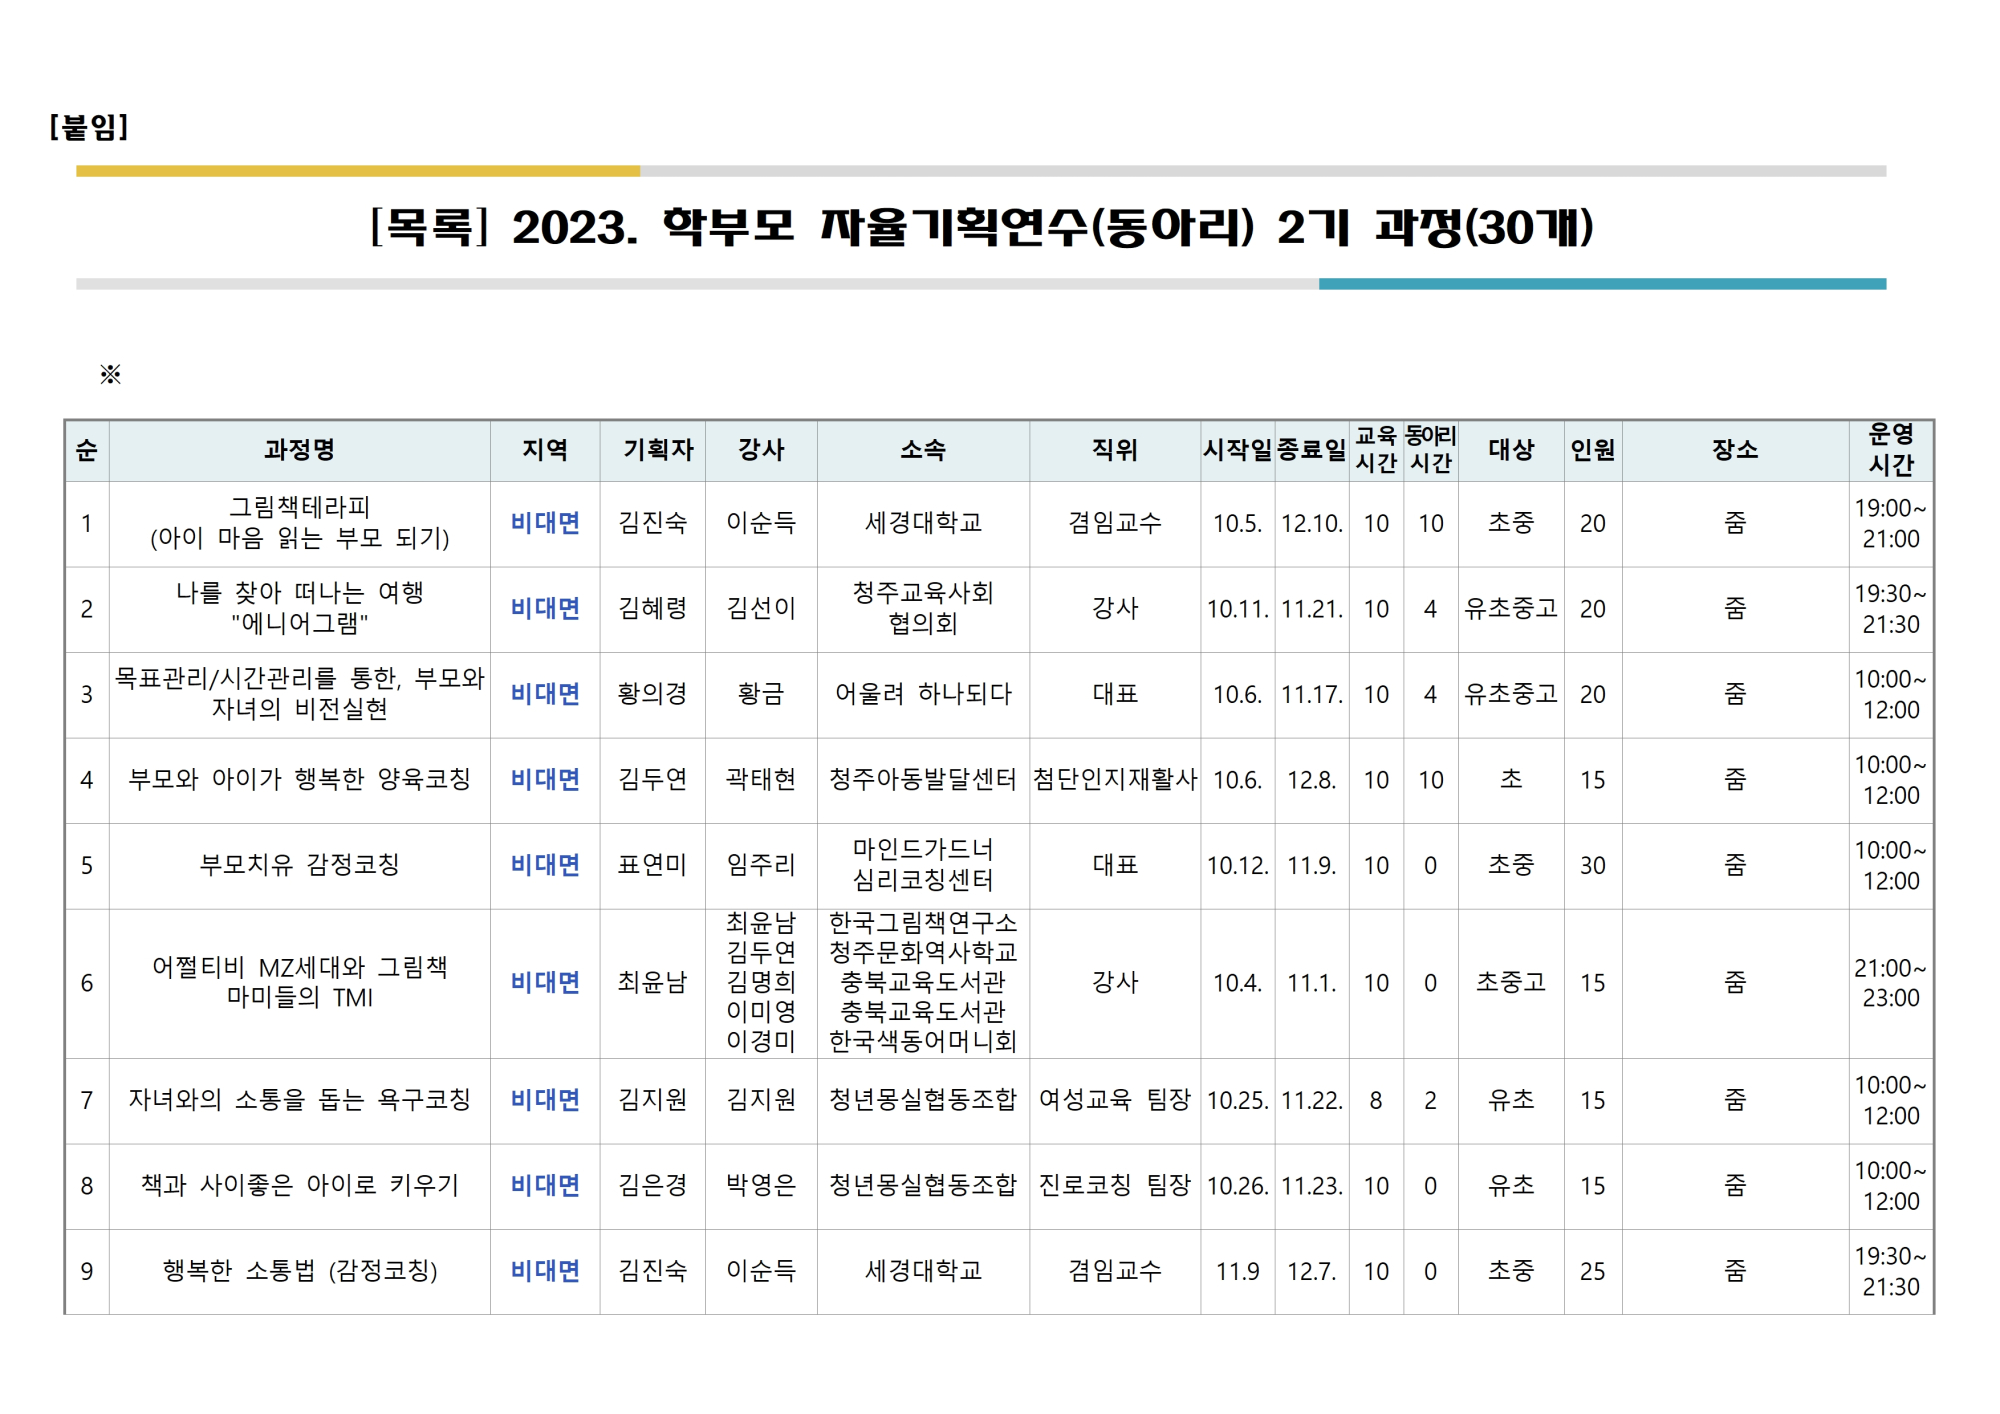Click headcount '25' in row 9
Viewport: 2000px width, 1414px height.
click(x=1593, y=1272)
